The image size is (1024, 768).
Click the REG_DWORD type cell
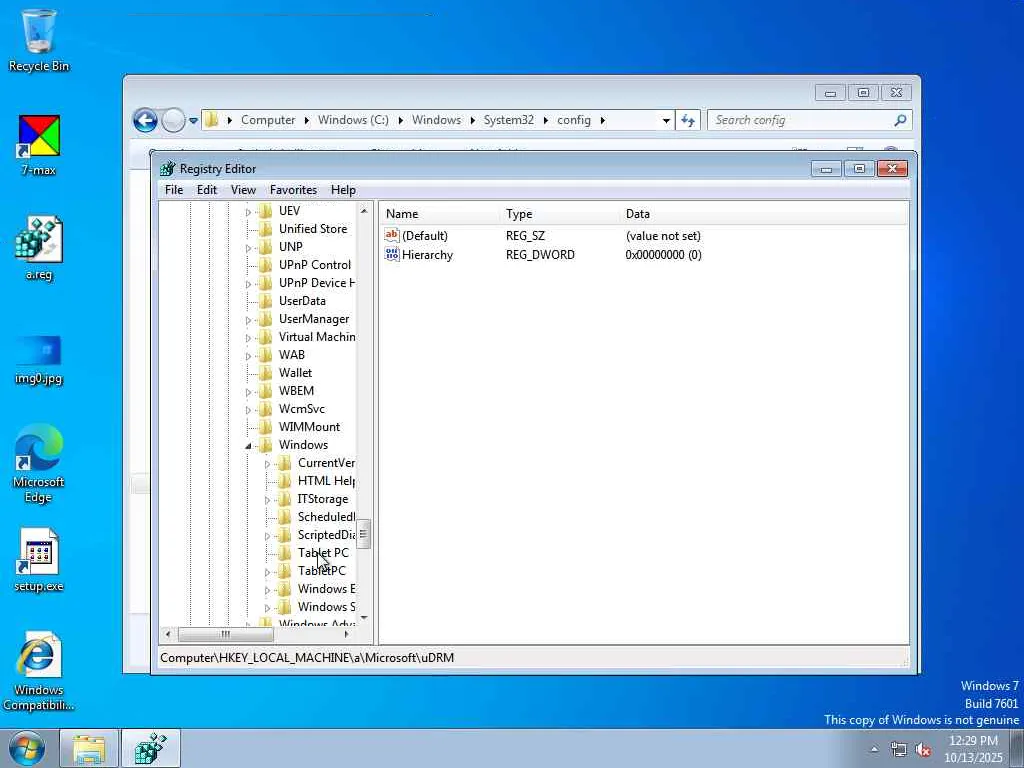[540, 255]
